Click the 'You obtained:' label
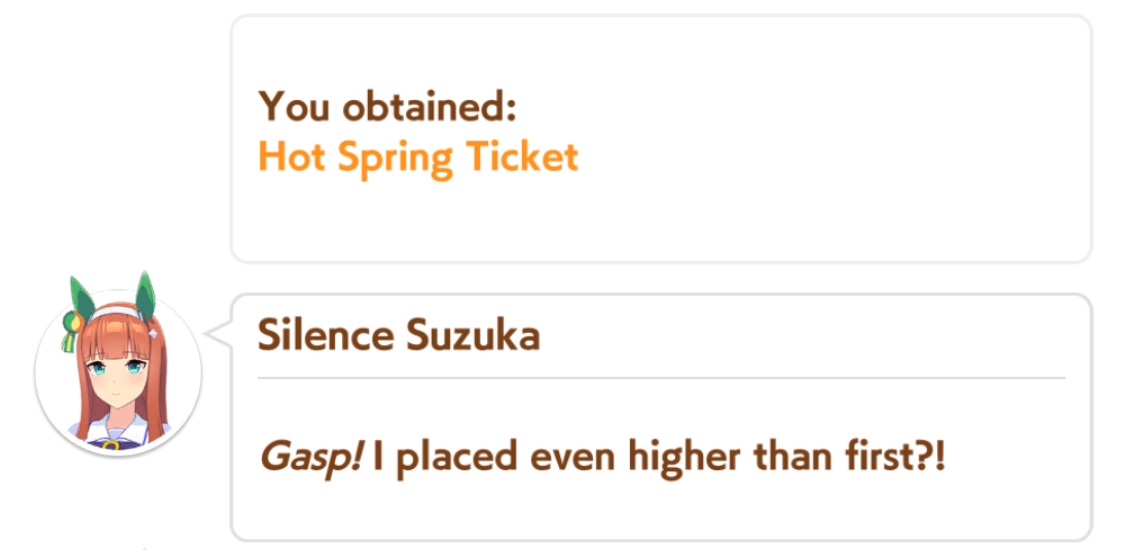1125x550 pixels. click(387, 106)
